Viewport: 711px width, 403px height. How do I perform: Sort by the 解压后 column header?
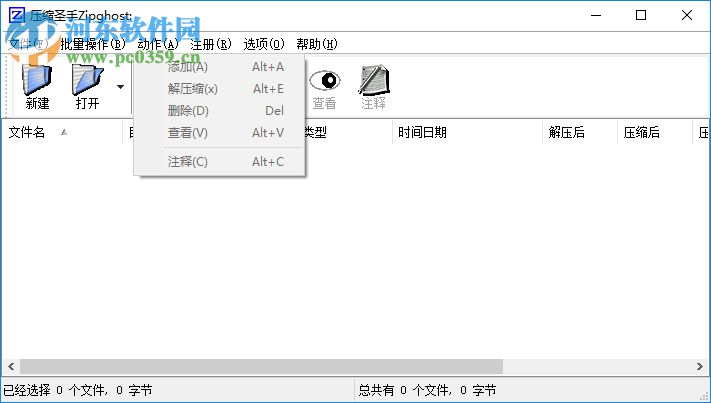[580, 132]
